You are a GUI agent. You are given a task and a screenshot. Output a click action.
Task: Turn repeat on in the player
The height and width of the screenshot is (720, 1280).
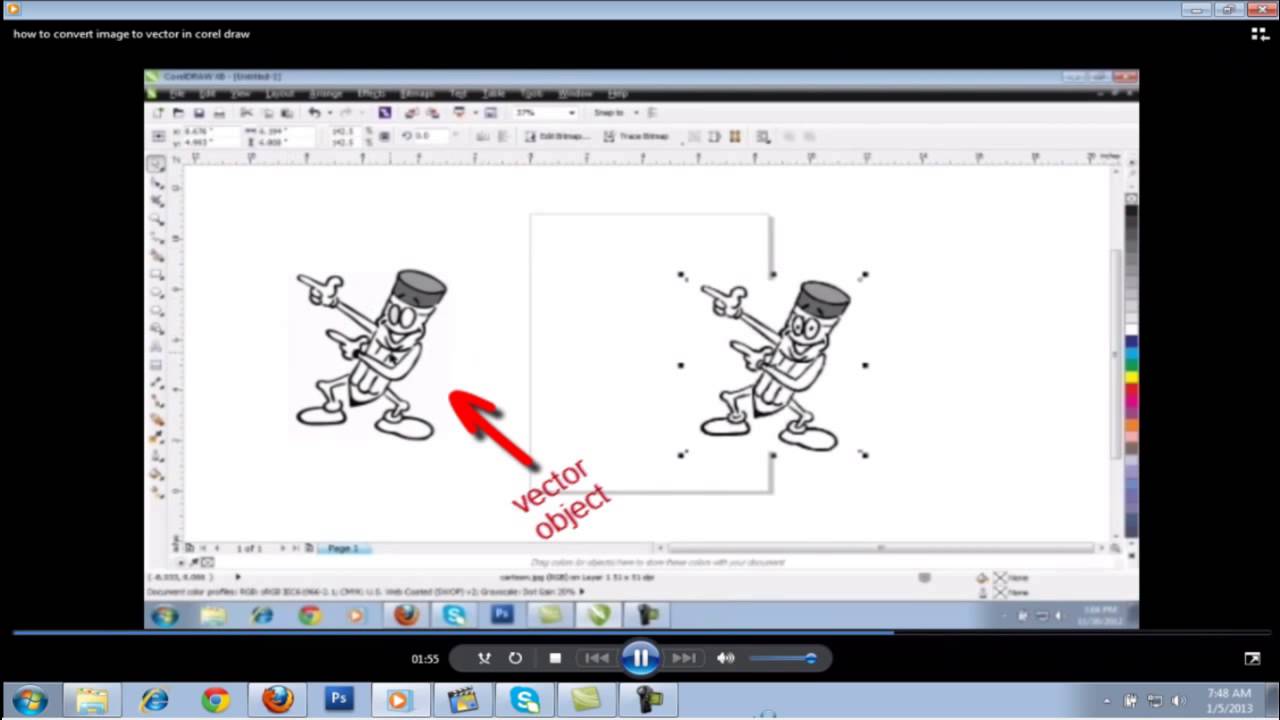(x=515, y=658)
